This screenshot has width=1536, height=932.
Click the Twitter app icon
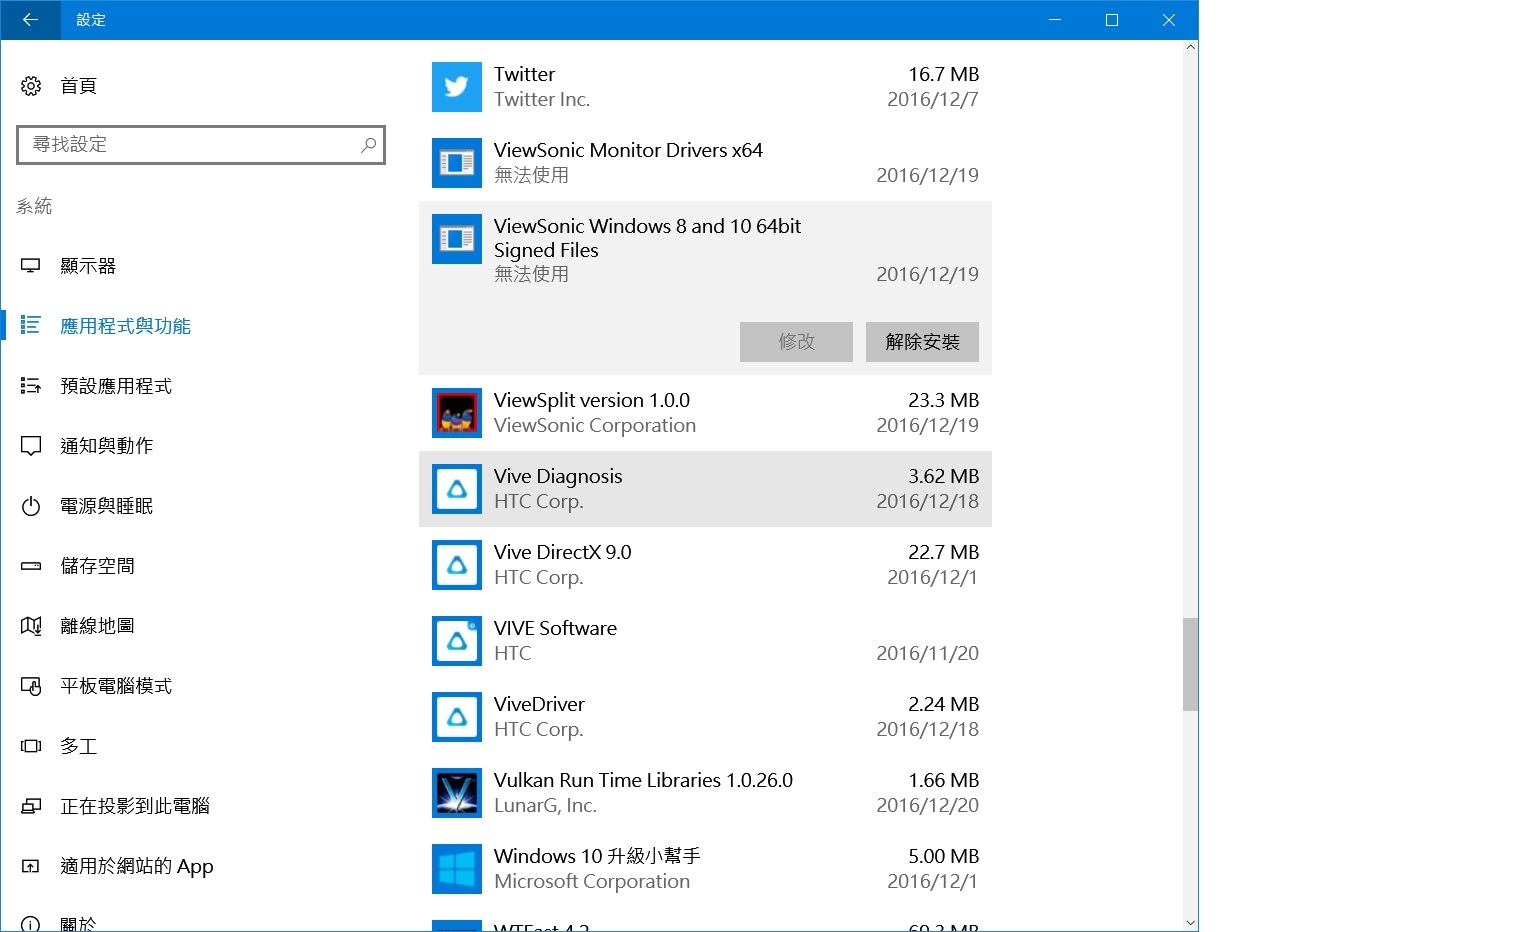[x=457, y=87]
